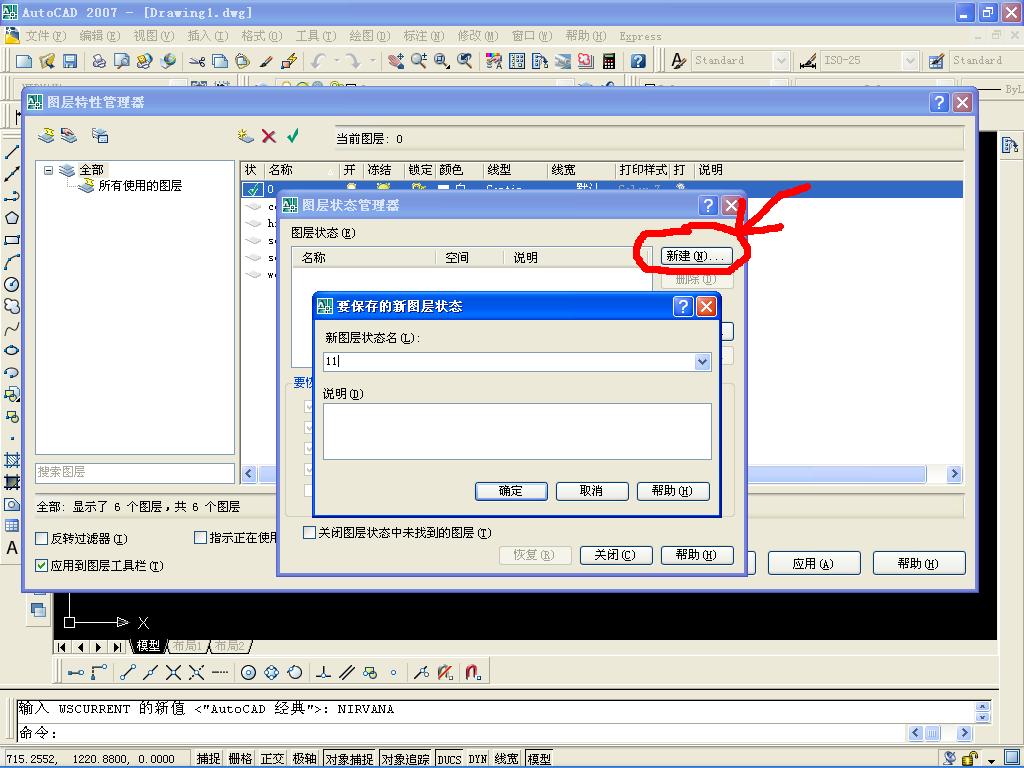Image resolution: width=1024 pixels, height=768 pixels.
Task: Click the Match Properties brush icon
Action: 266,61
